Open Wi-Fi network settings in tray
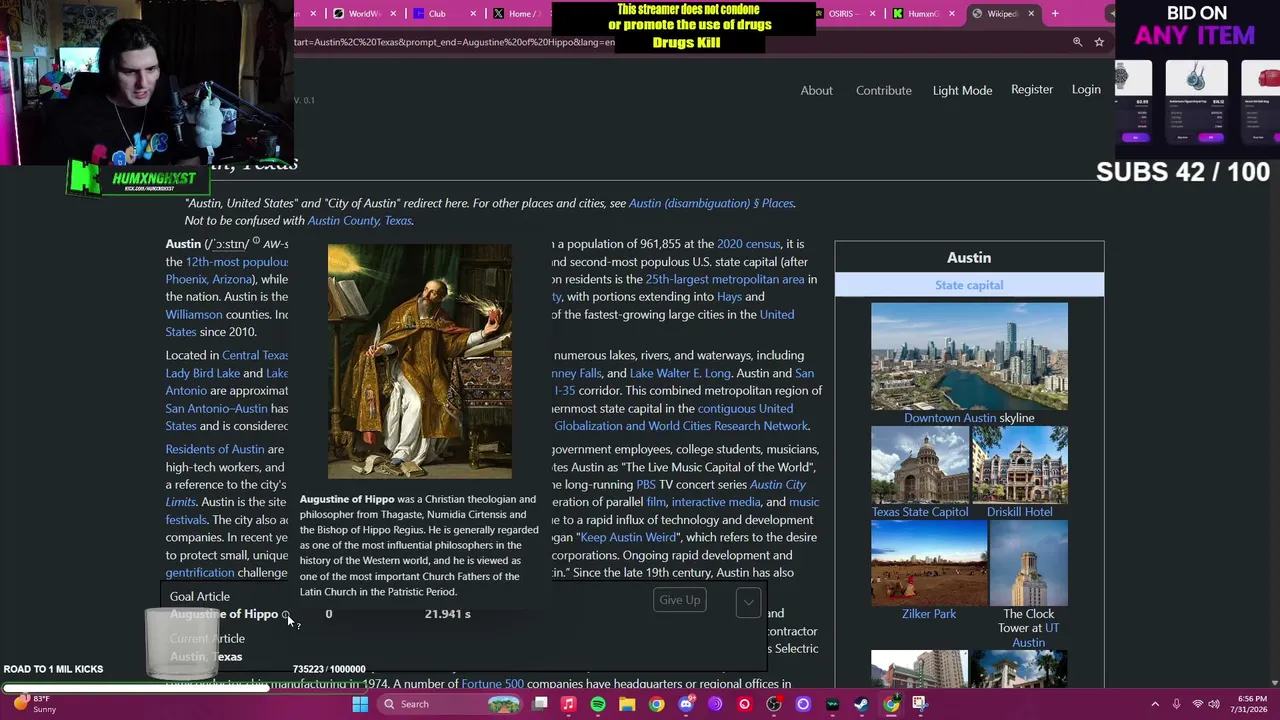The height and width of the screenshot is (720, 1280). [1197, 704]
